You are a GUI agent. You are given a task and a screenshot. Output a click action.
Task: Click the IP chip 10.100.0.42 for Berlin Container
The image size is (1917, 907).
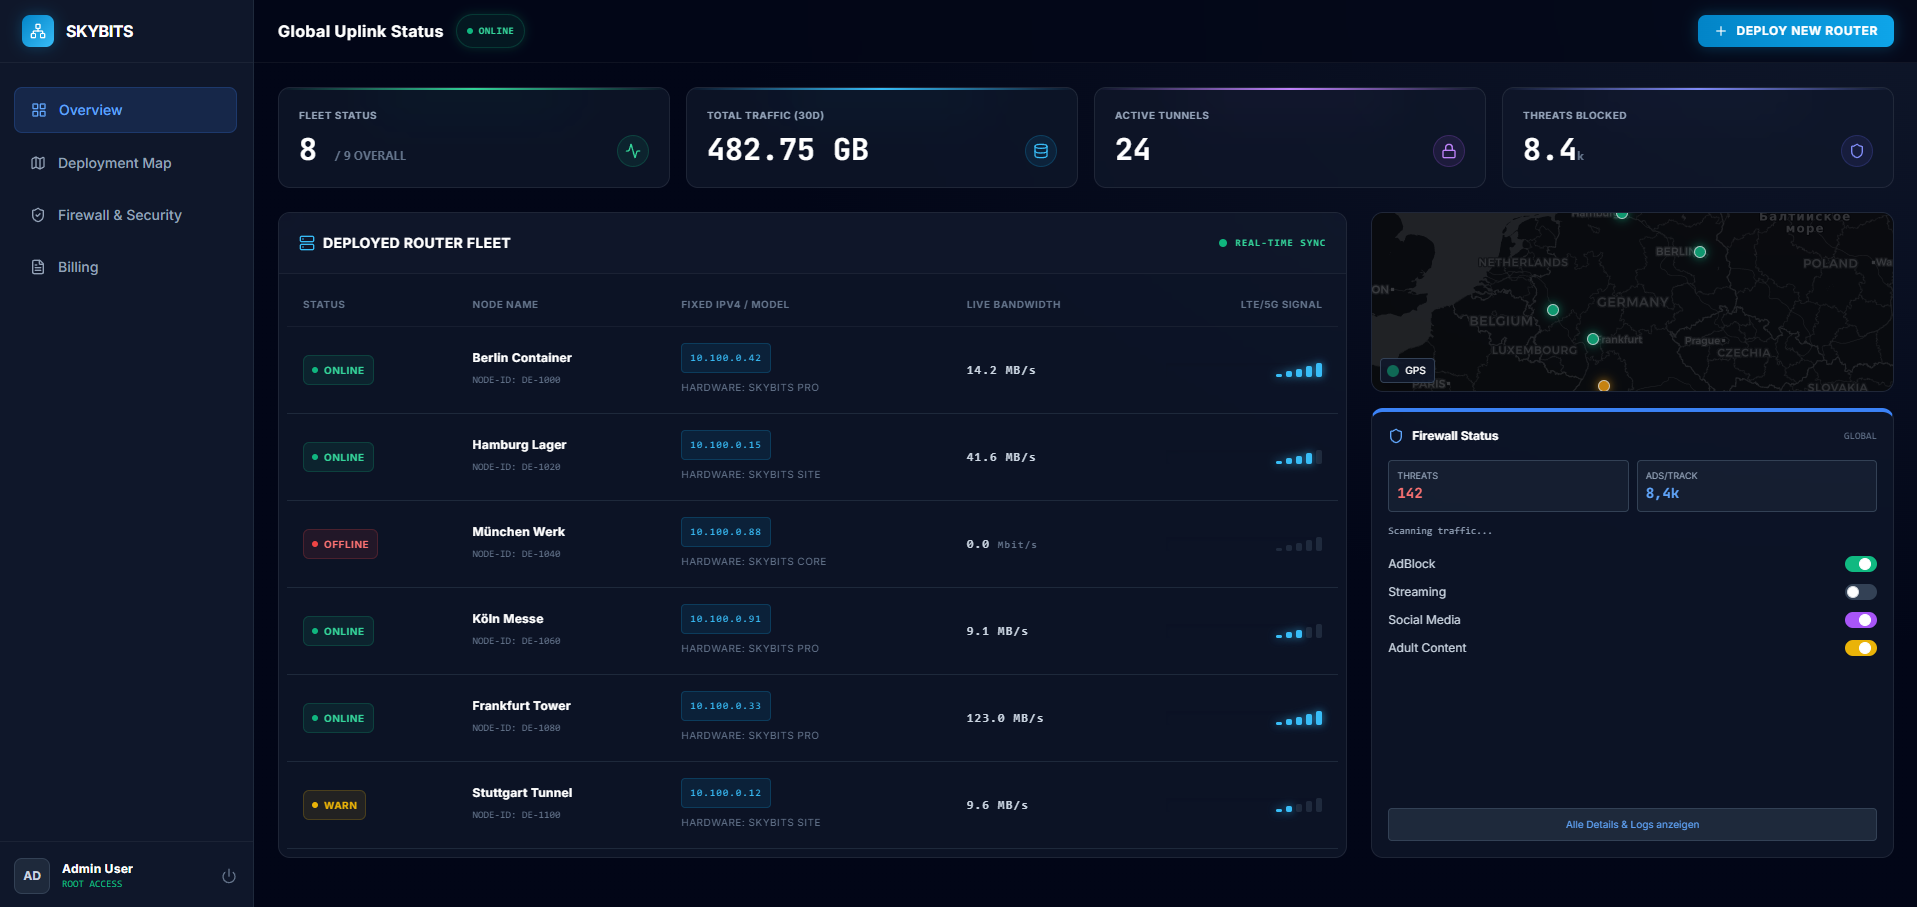(726, 358)
